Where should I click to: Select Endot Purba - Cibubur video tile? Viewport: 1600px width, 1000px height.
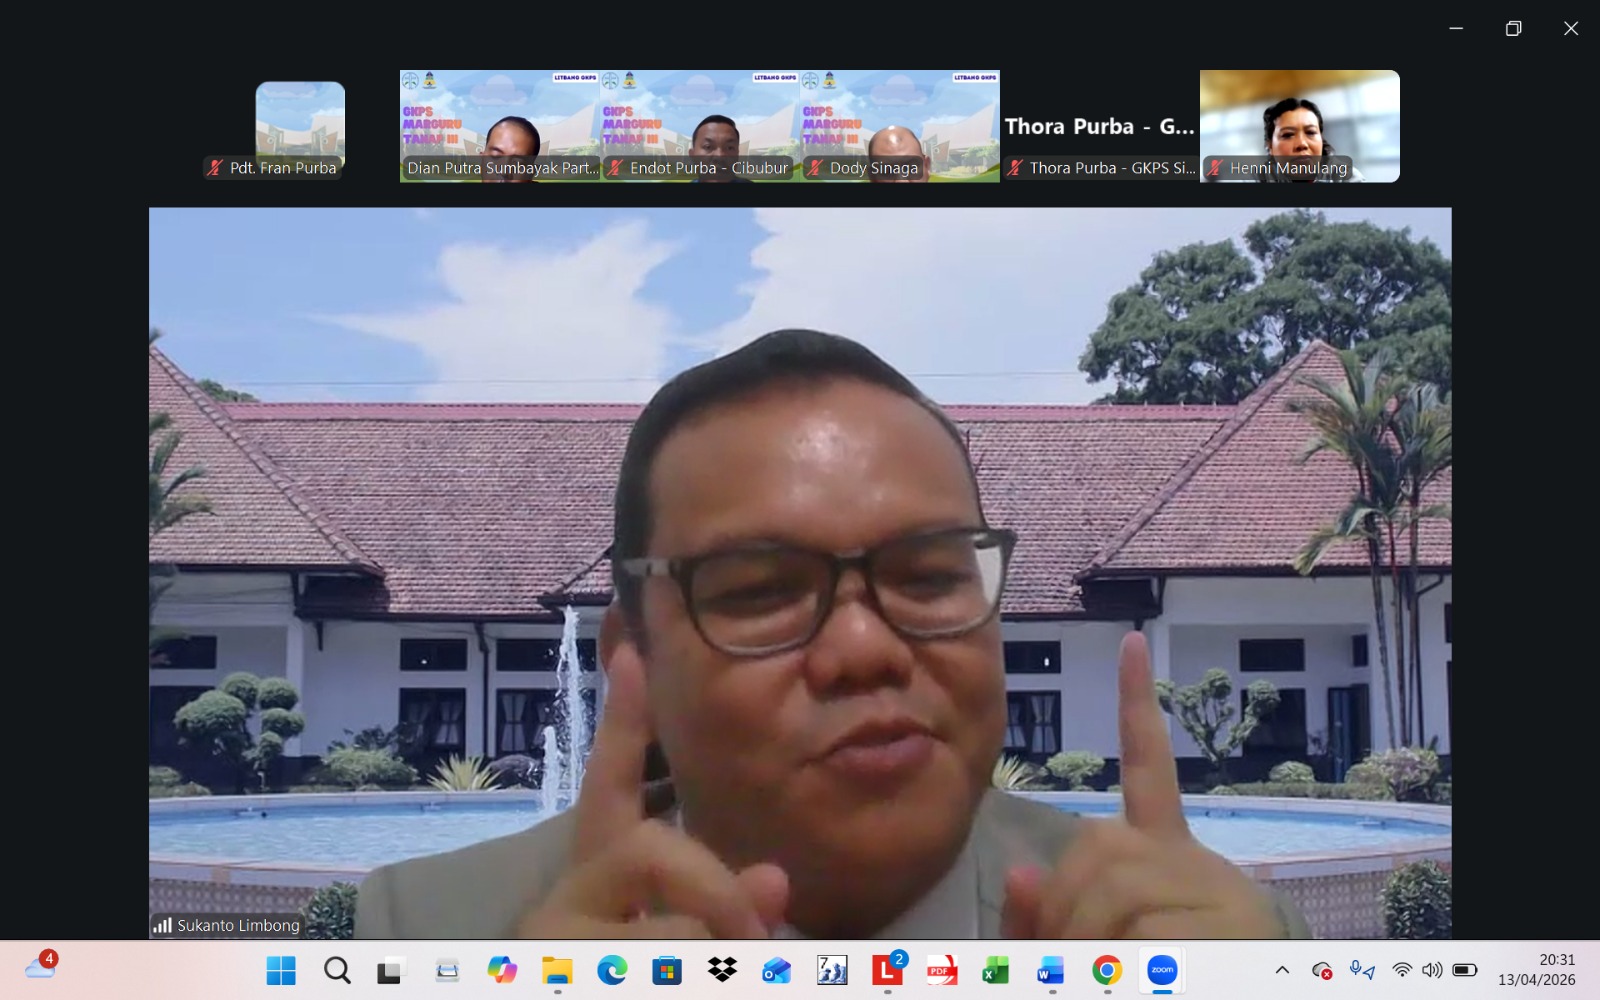click(x=700, y=125)
